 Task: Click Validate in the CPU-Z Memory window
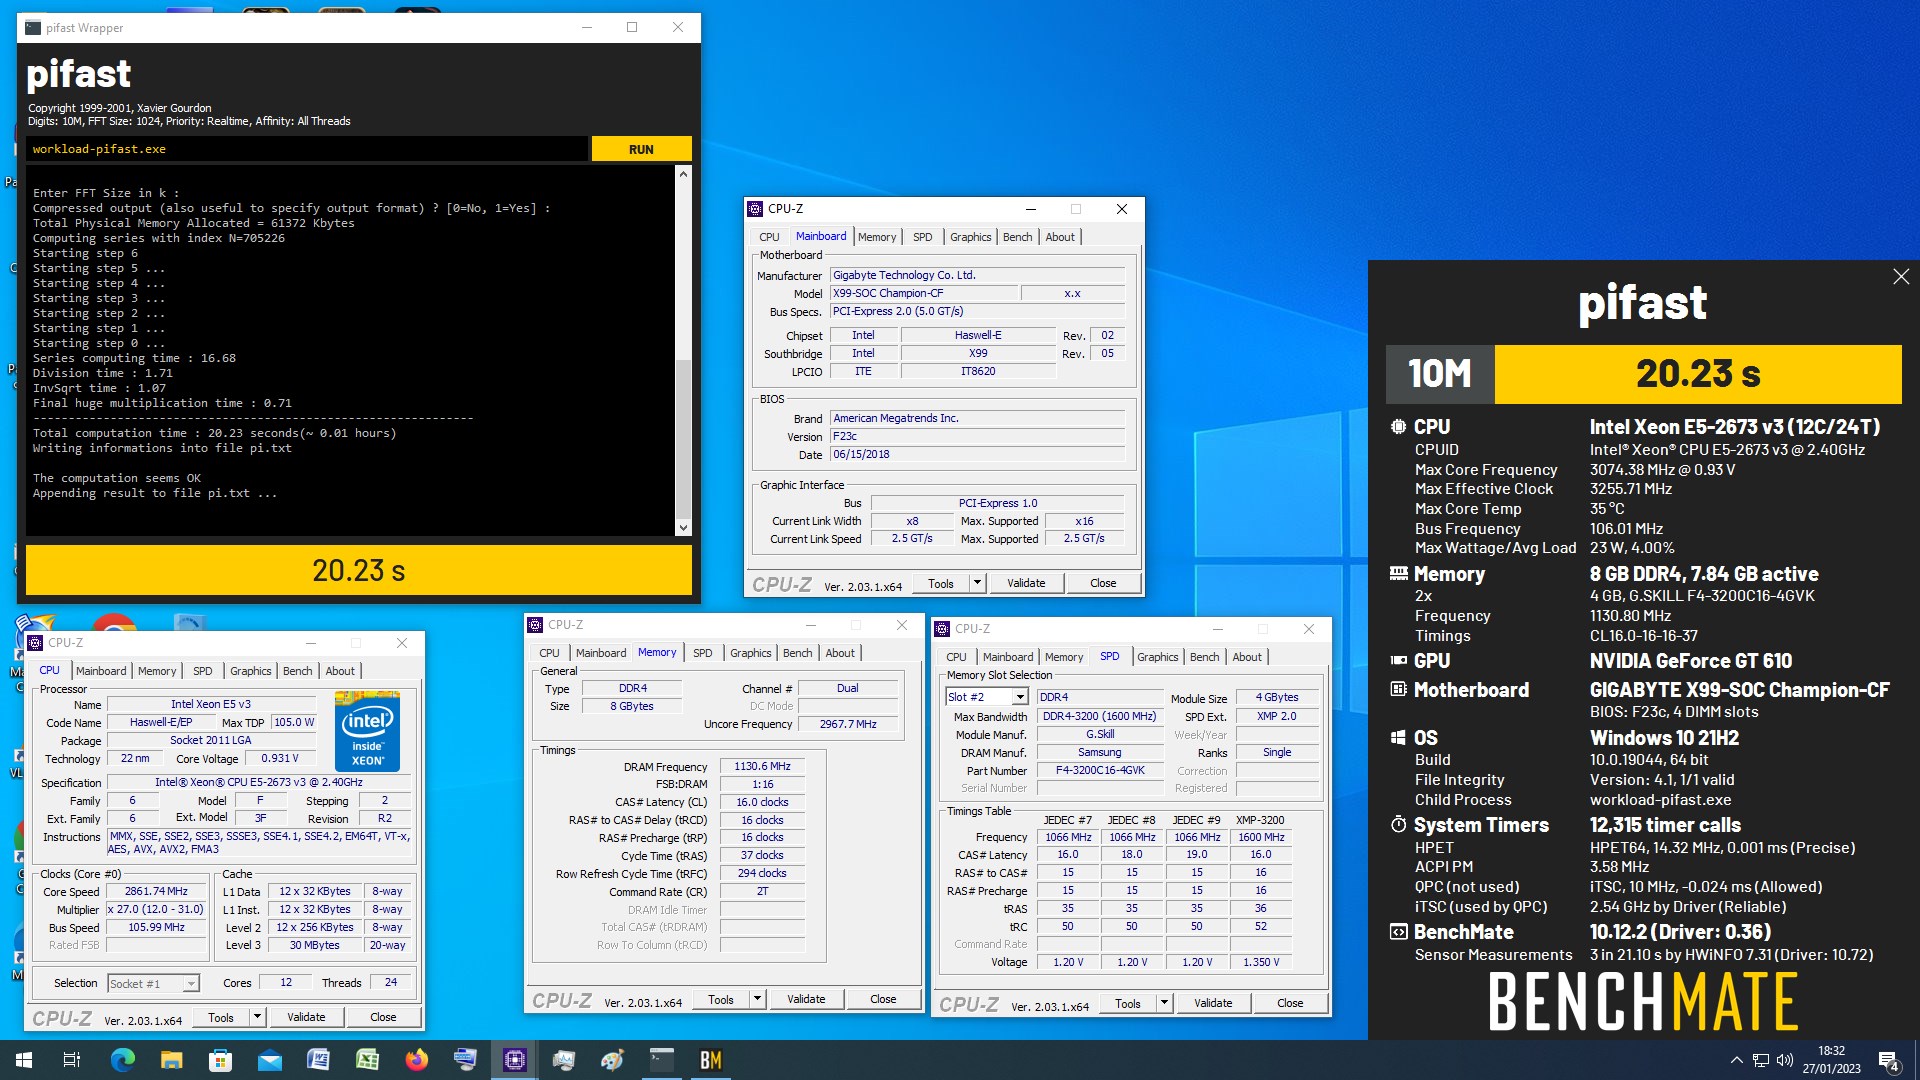806,999
